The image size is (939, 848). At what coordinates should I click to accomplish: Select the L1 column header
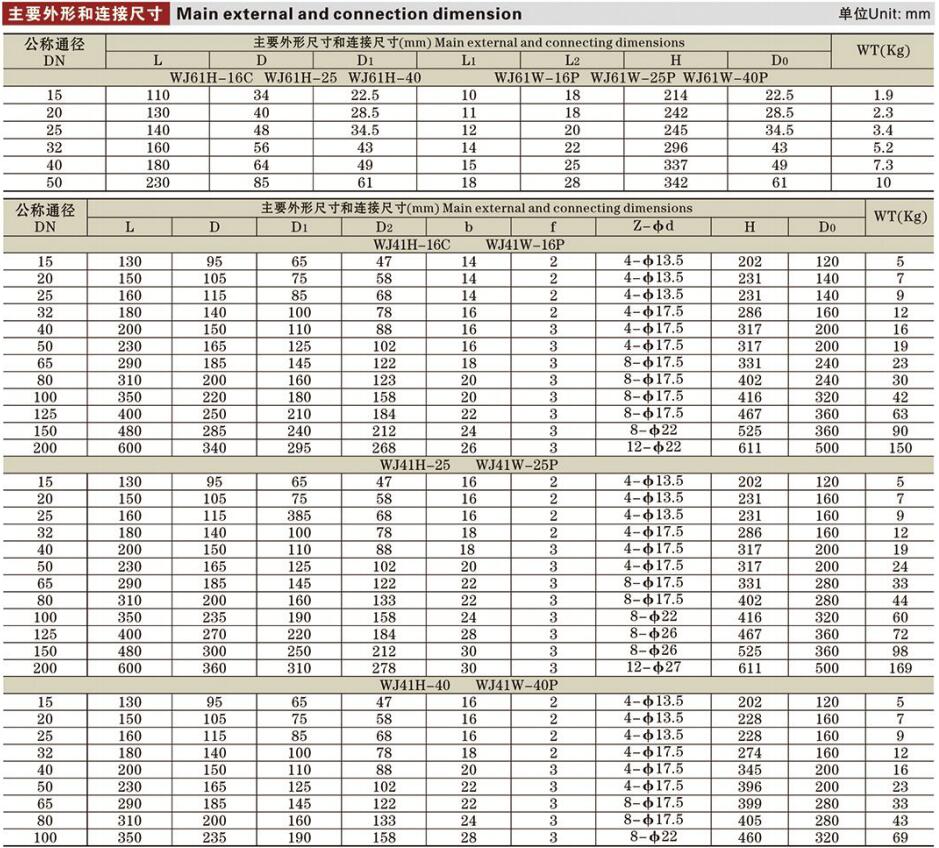tap(468, 60)
